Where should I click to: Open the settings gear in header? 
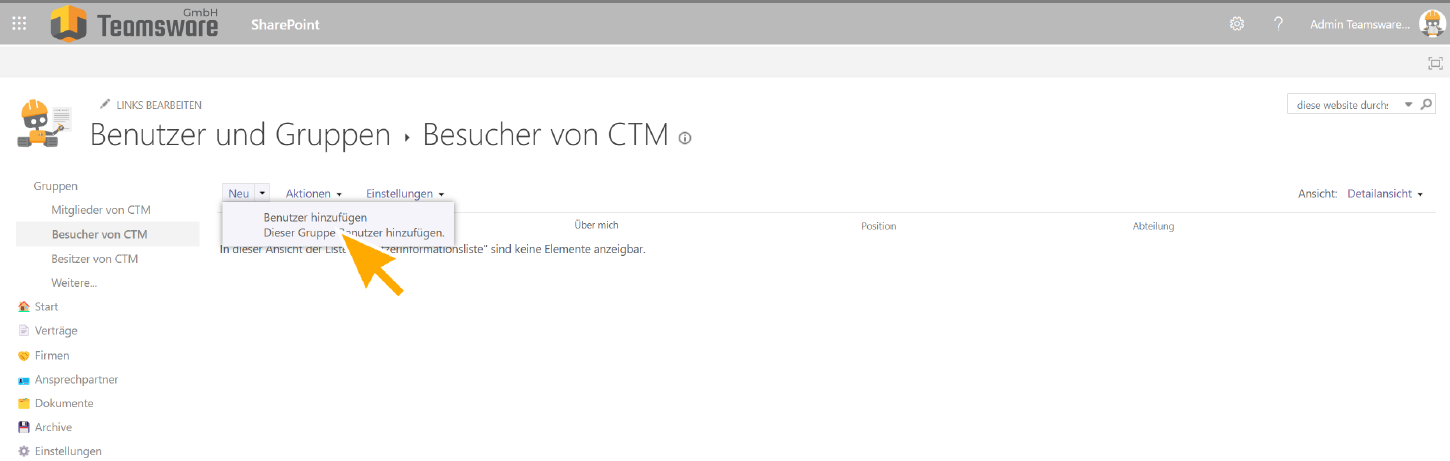[x=1237, y=24]
